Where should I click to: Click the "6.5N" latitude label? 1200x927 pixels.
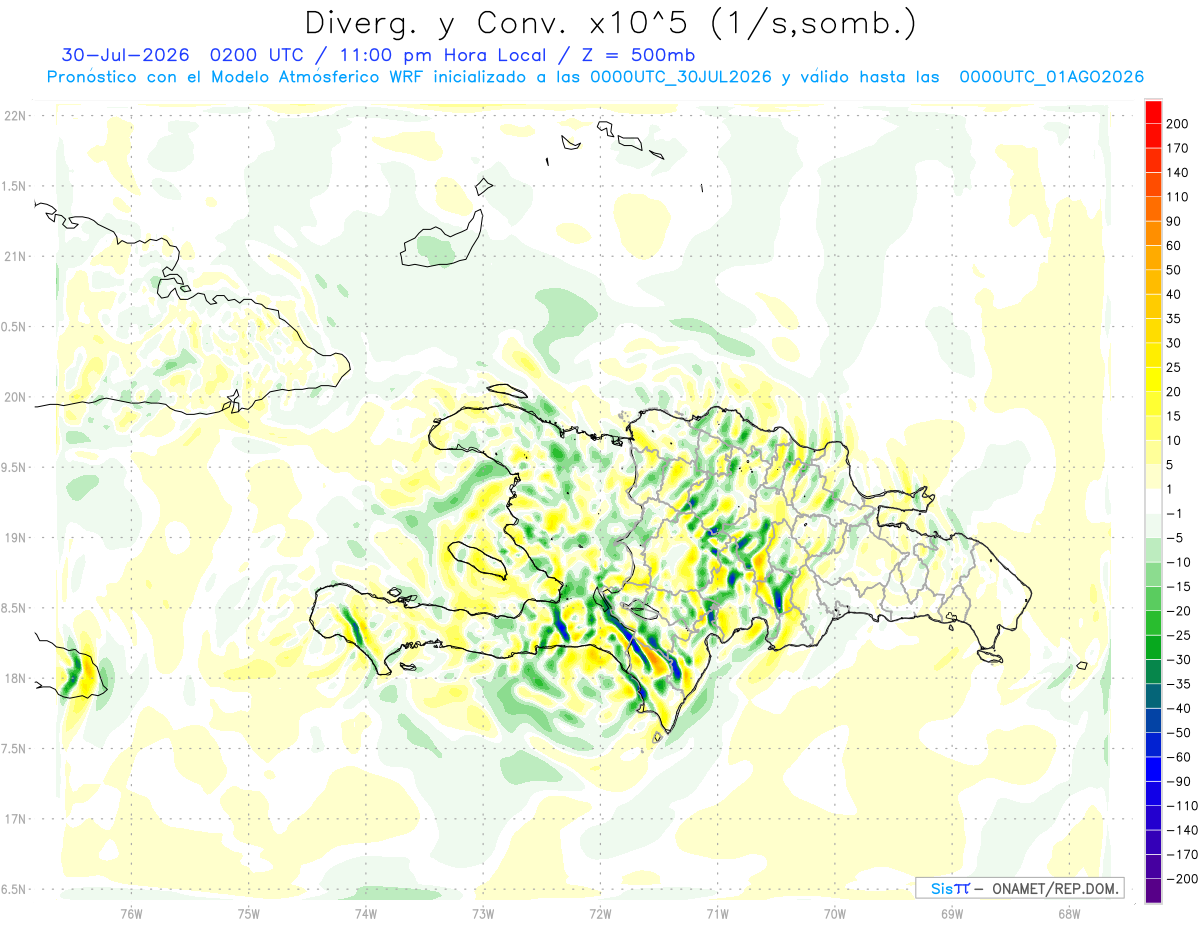(x=14, y=889)
